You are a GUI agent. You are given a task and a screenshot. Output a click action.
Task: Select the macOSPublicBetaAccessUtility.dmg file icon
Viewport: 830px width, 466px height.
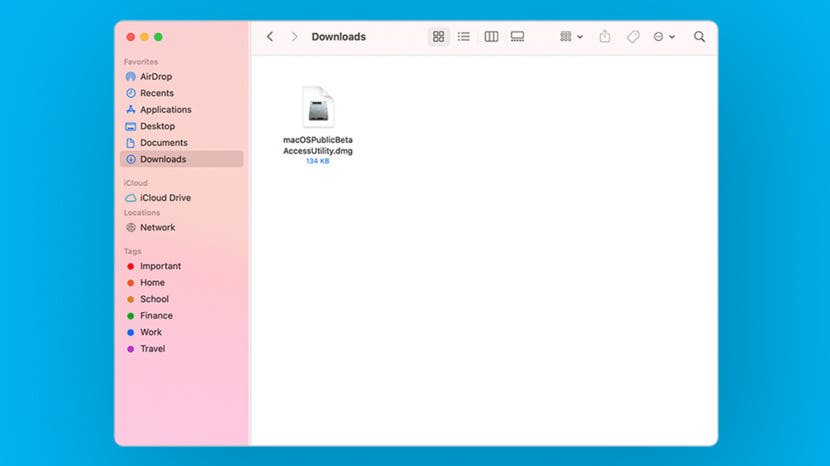pos(318,106)
